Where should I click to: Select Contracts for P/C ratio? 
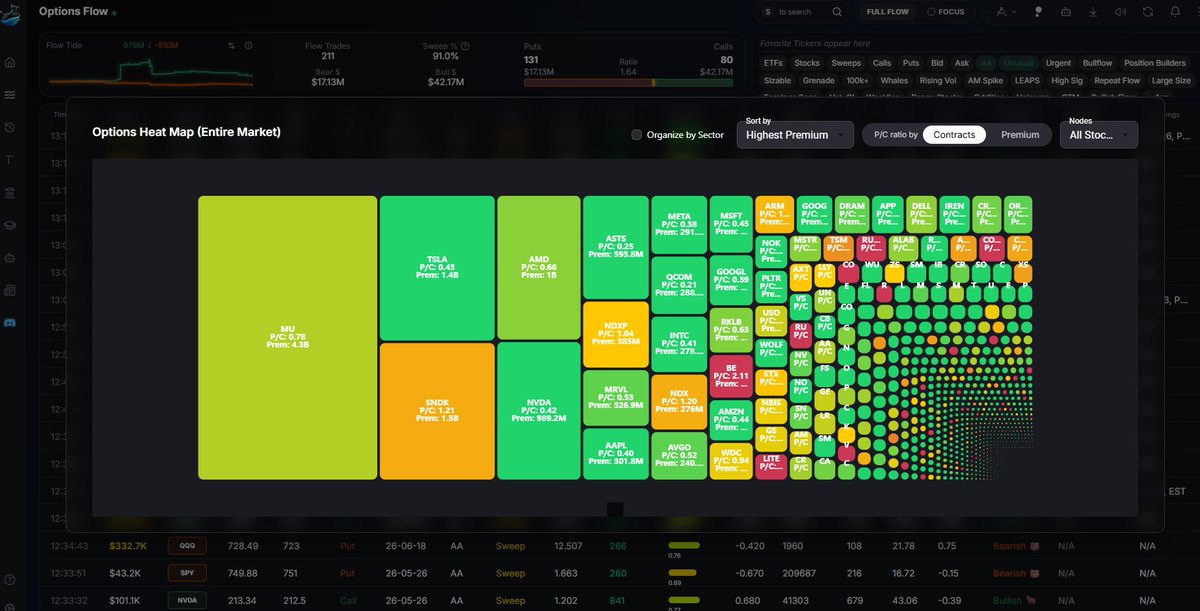[x=954, y=134]
